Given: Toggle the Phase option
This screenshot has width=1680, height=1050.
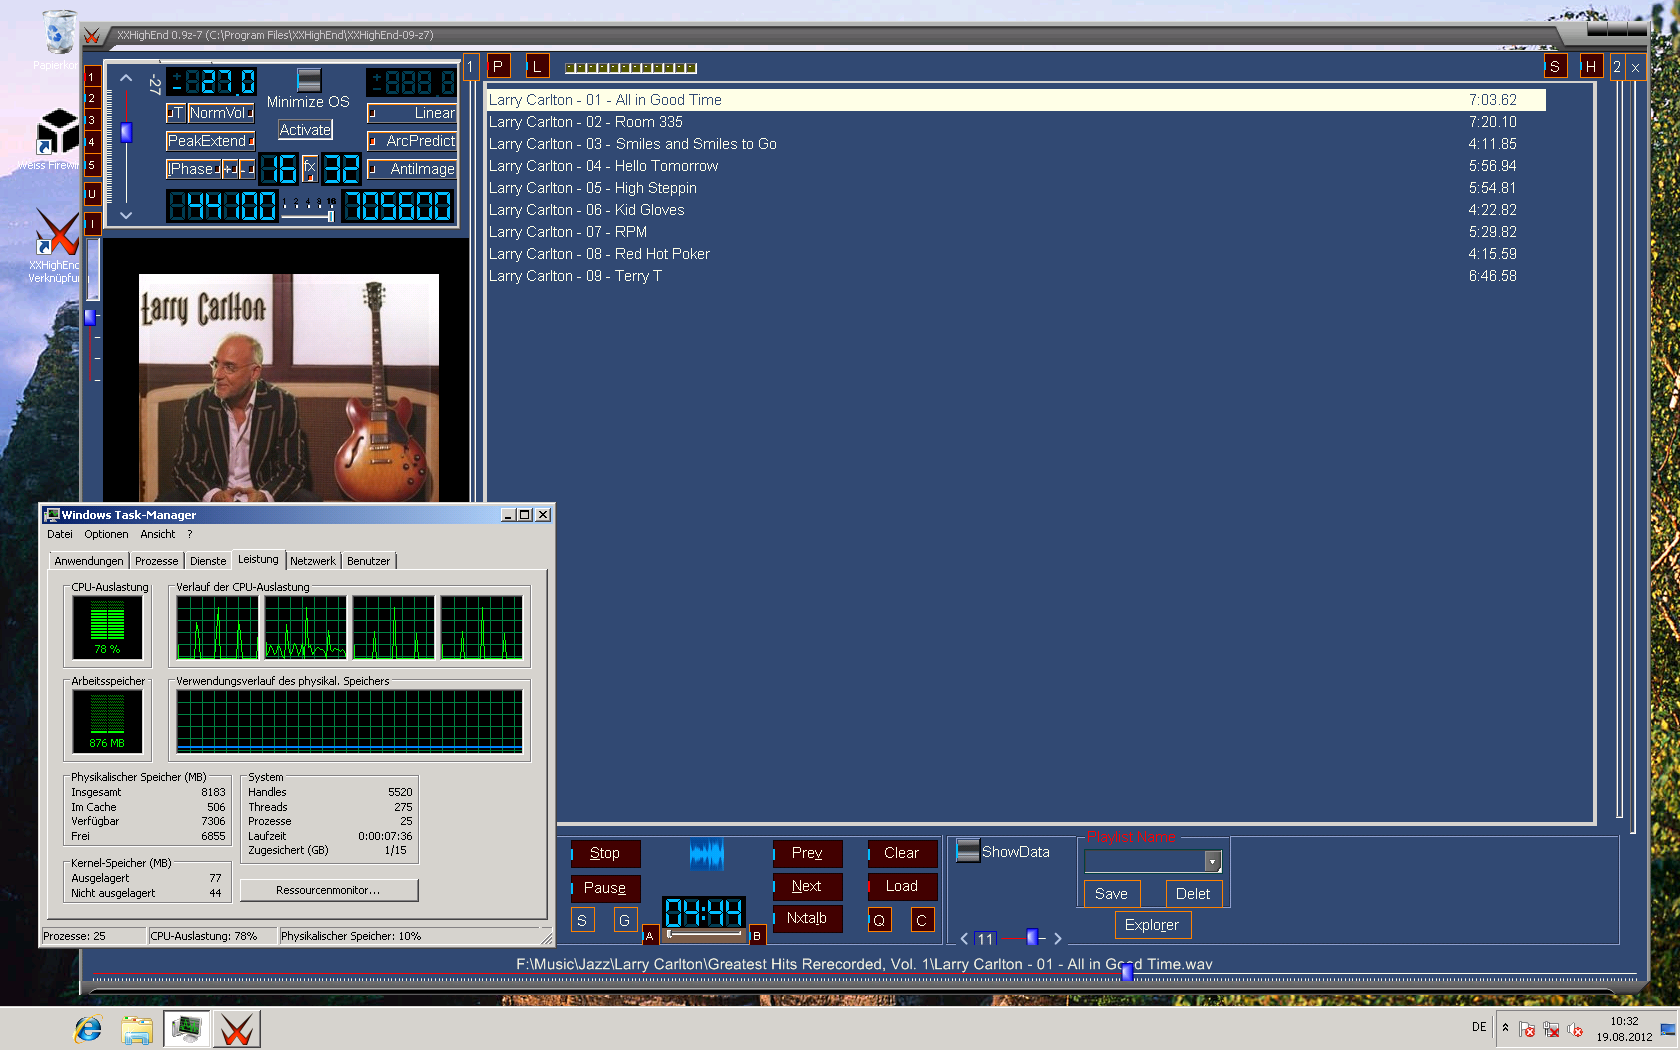Looking at the screenshot, I should point(193,169).
